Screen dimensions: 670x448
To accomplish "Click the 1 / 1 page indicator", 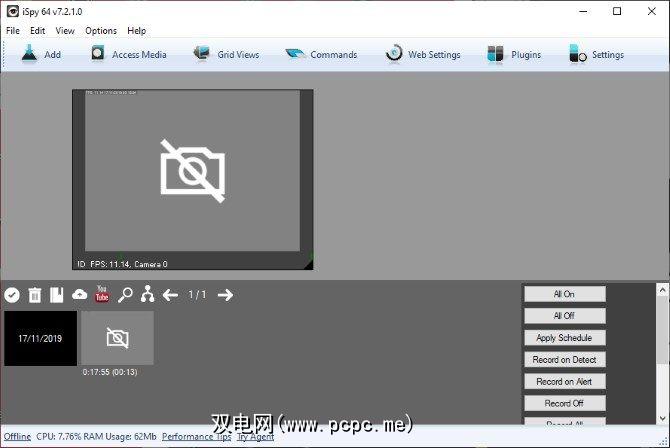I will click(x=197, y=295).
